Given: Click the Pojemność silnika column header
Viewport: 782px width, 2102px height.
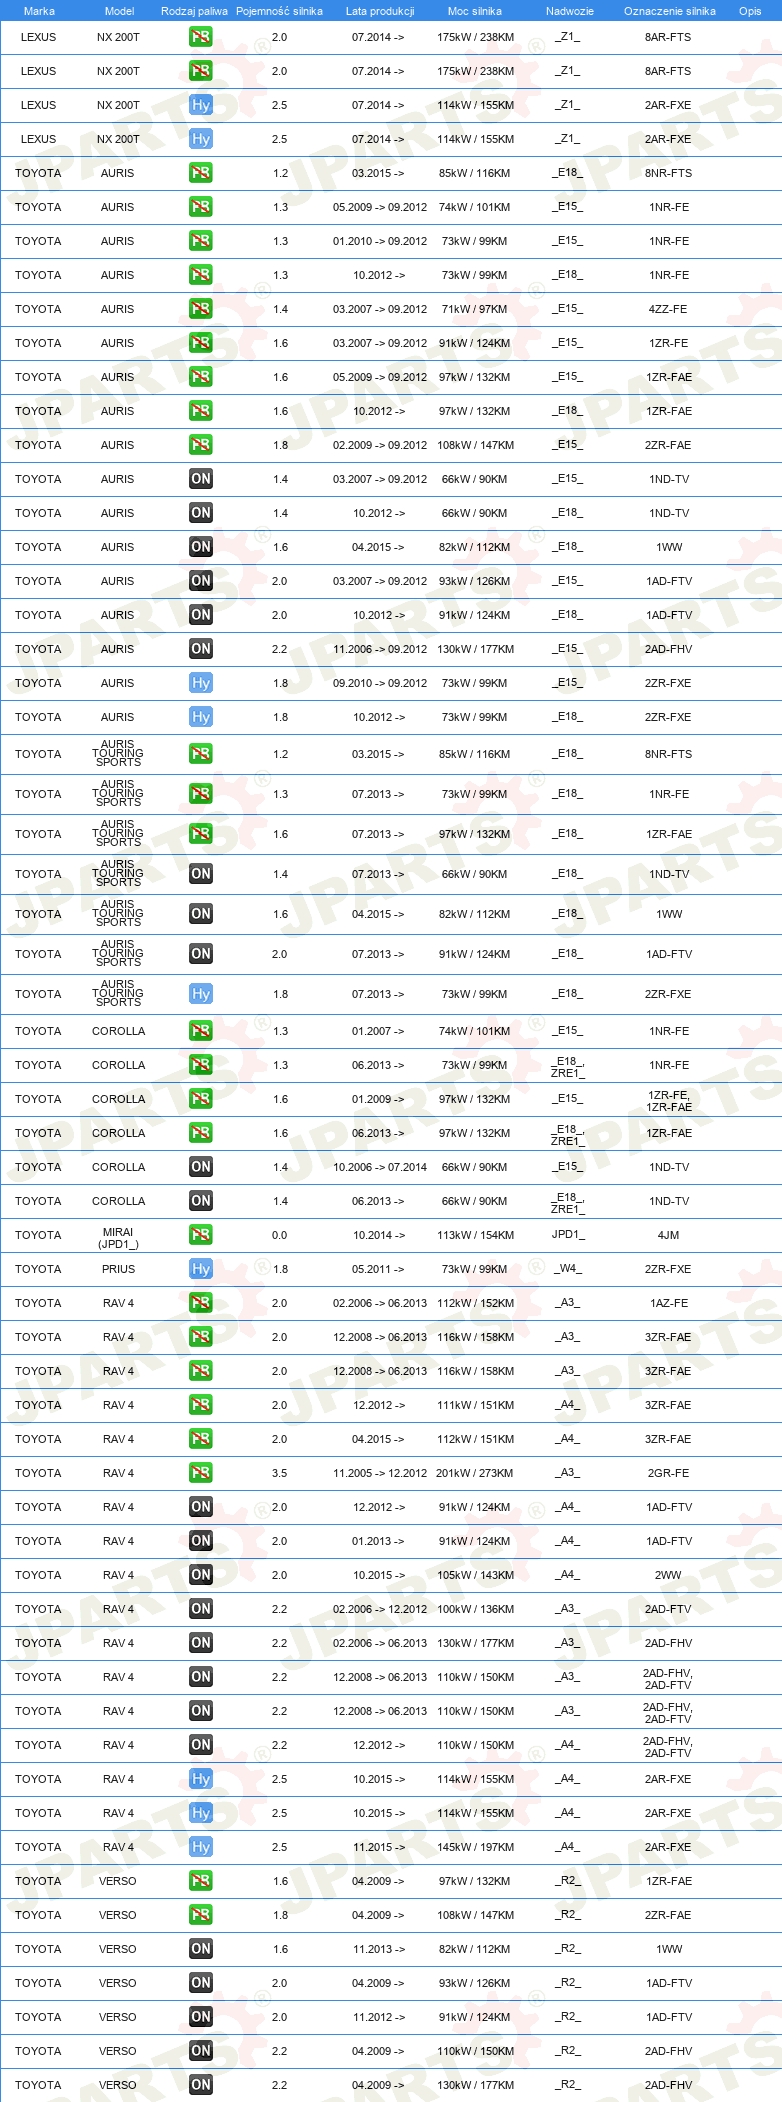Looking at the screenshot, I should [279, 11].
